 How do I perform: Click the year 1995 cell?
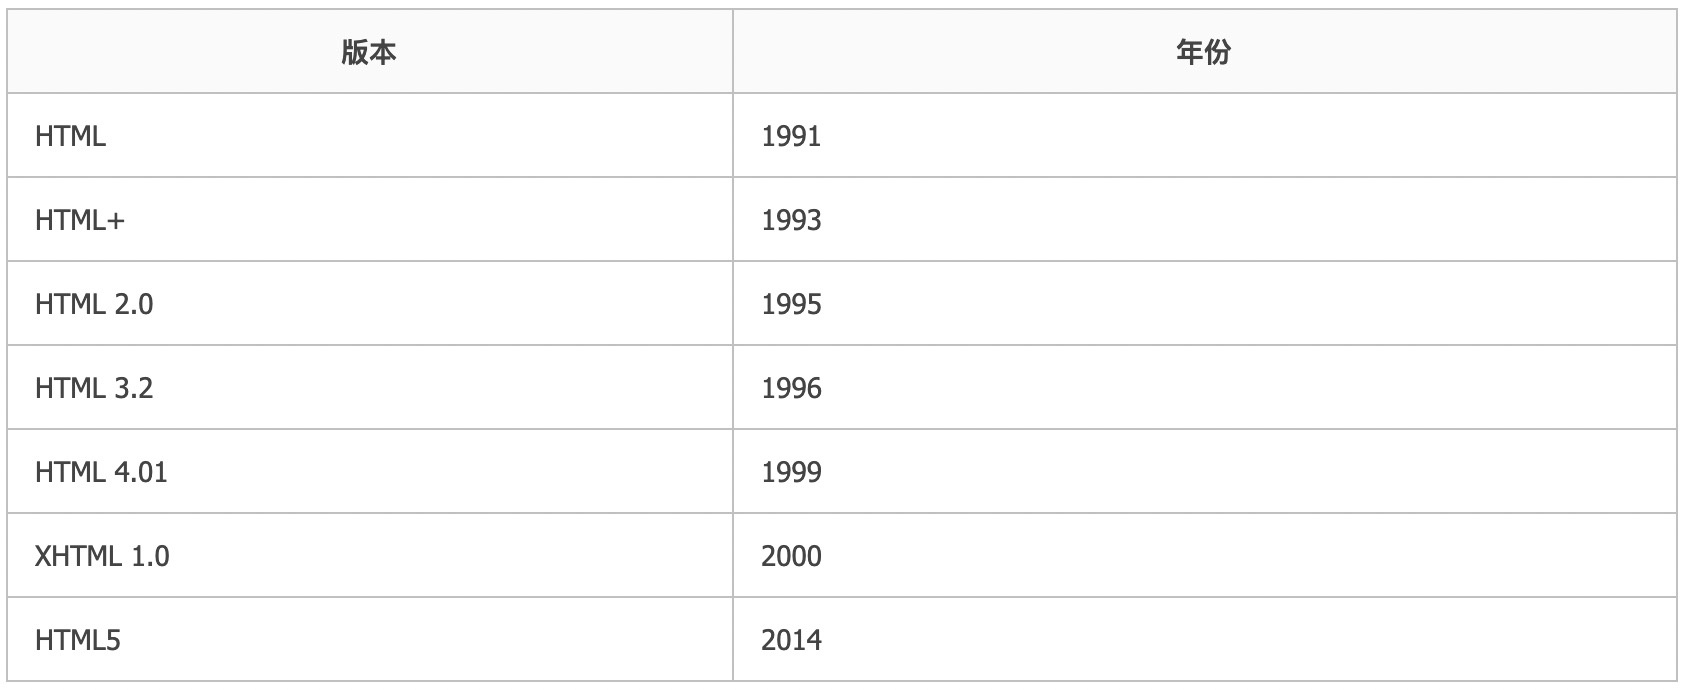(1205, 304)
